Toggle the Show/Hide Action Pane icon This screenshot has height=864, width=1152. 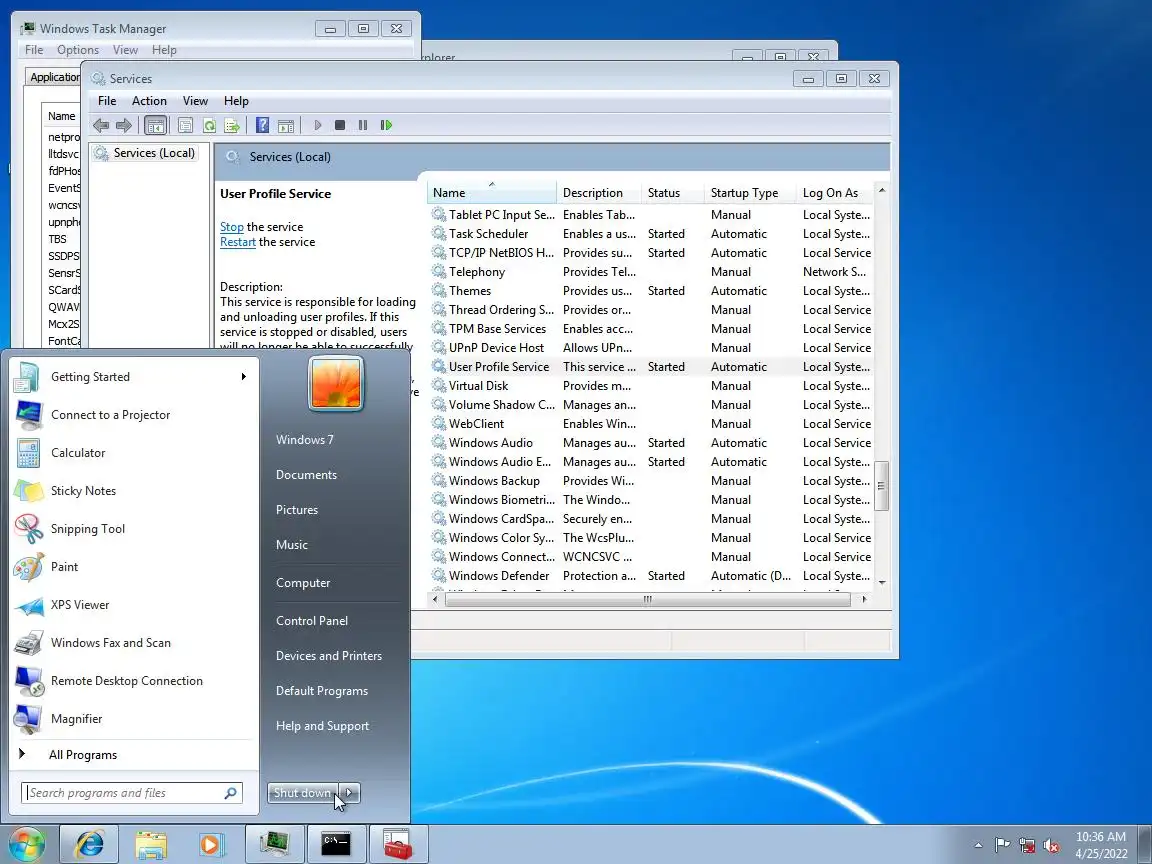[286, 126]
